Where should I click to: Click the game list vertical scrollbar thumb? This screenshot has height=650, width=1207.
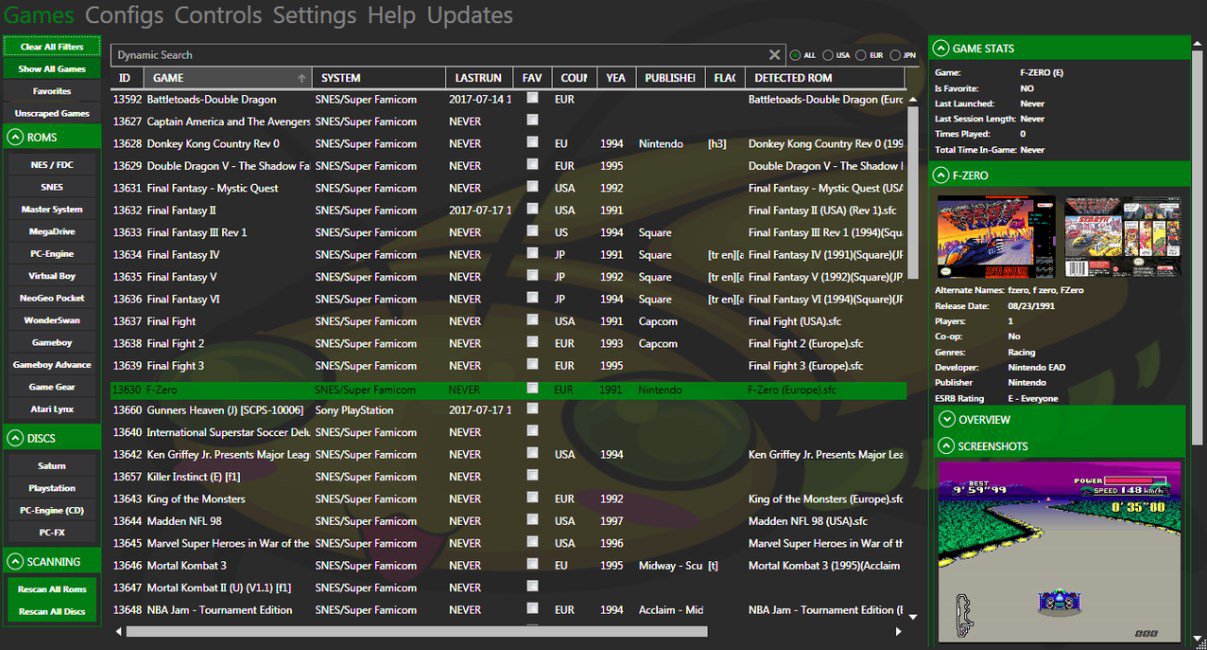point(912,194)
